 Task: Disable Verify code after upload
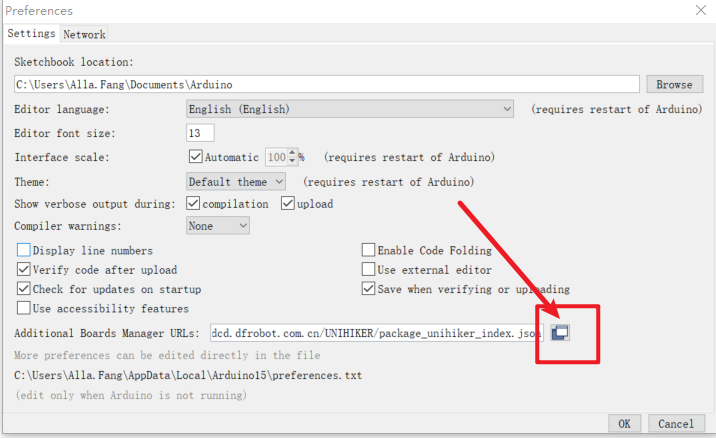tap(25, 270)
